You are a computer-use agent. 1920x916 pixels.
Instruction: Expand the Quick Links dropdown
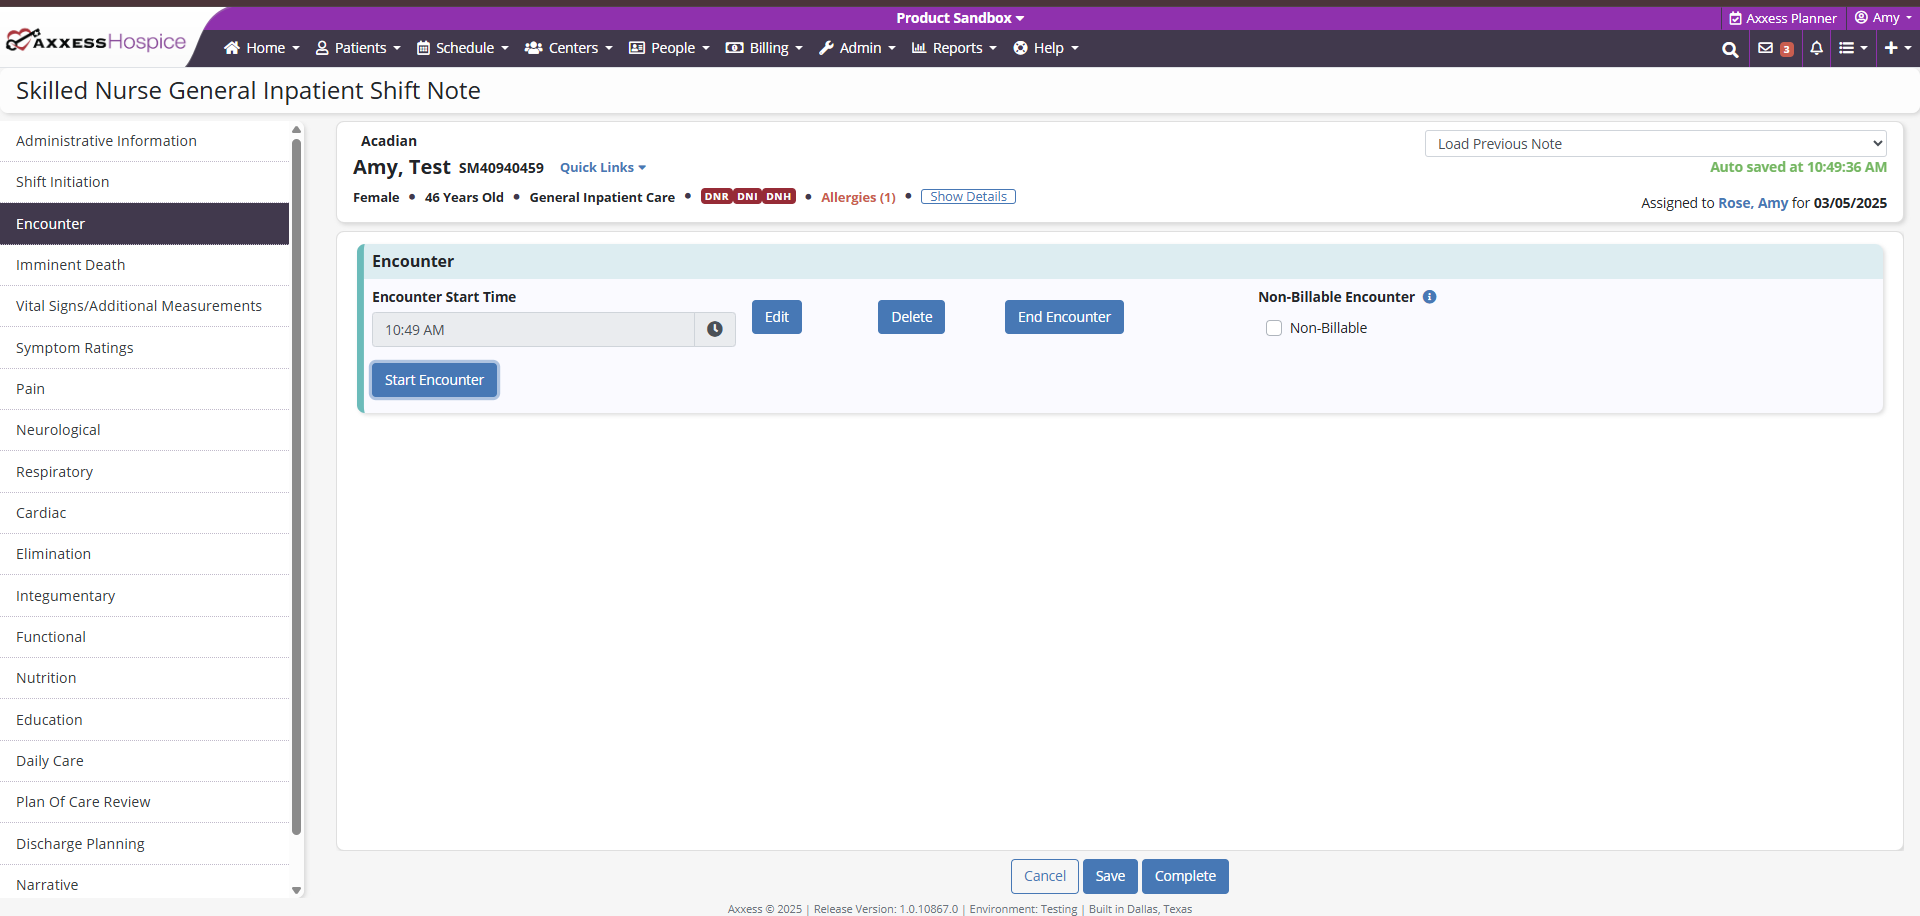click(603, 168)
